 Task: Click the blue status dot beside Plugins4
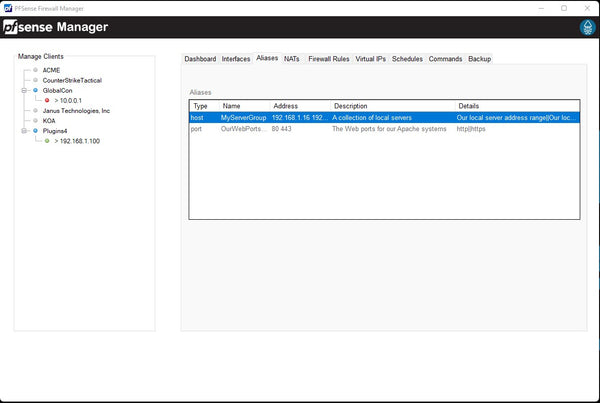[35, 131]
